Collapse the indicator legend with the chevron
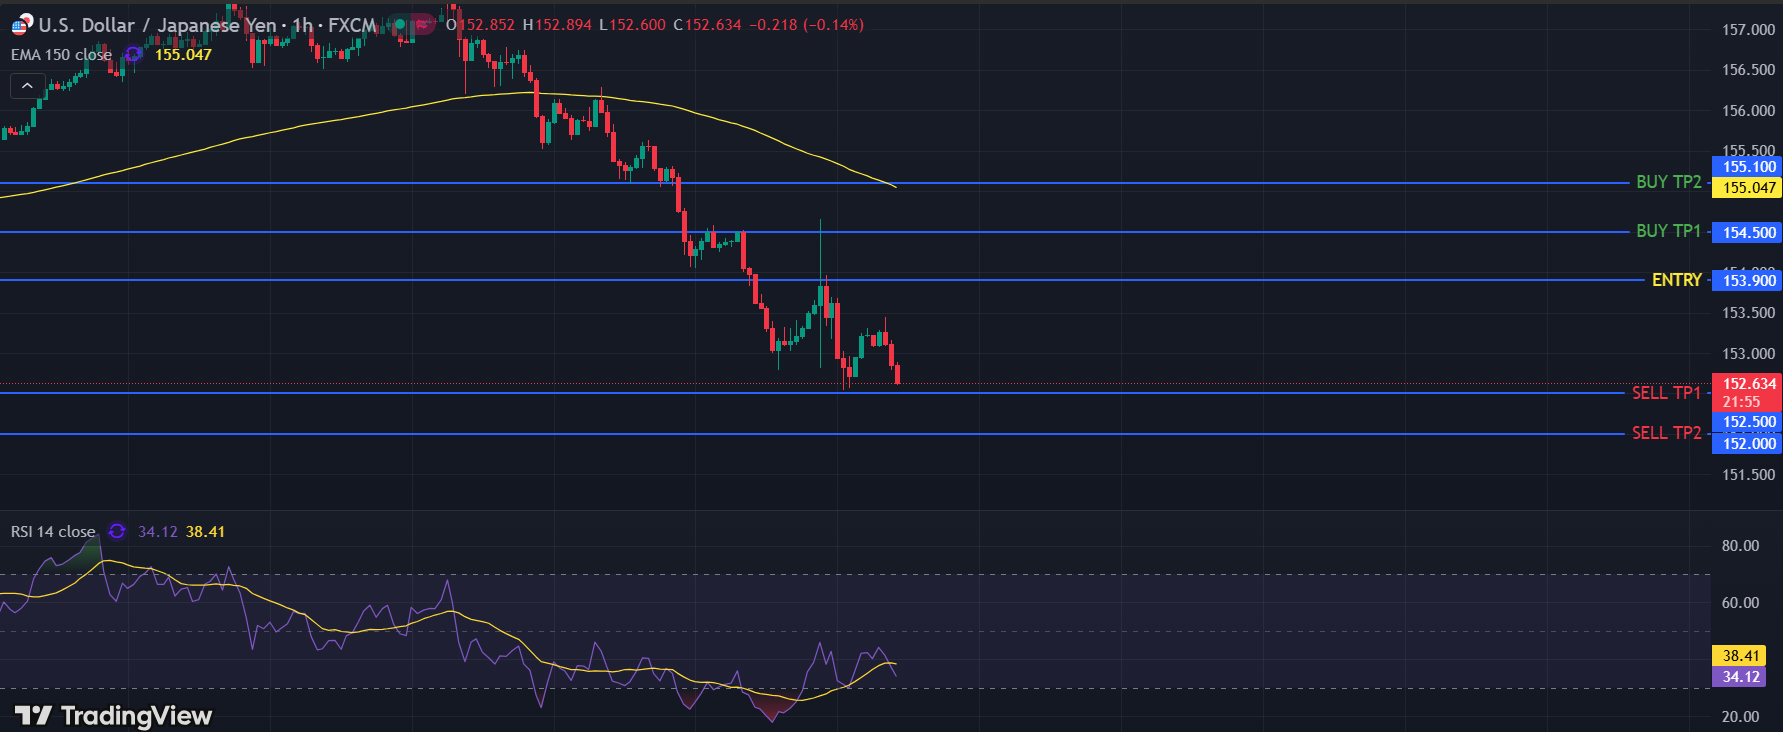The height and width of the screenshot is (732, 1783). click(x=27, y=86)
